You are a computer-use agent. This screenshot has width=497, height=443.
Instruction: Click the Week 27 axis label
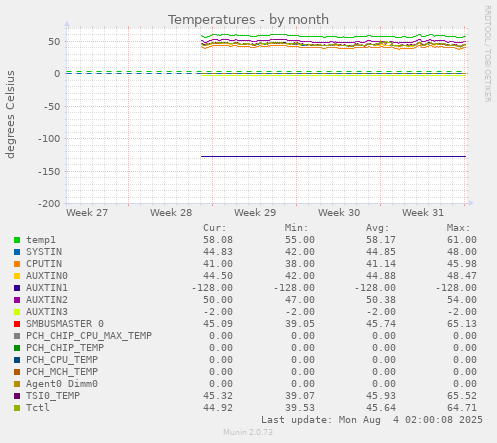point(87,213)
